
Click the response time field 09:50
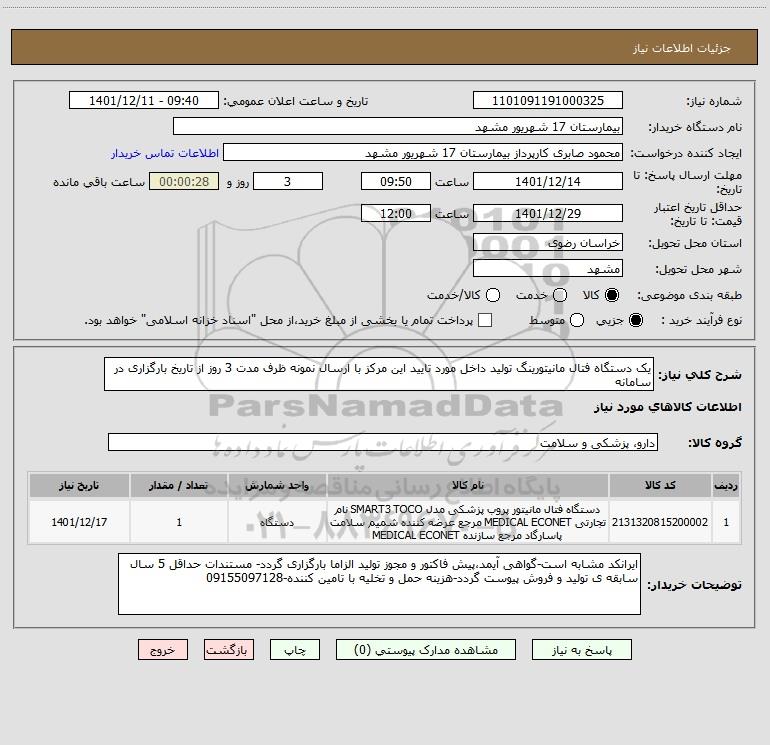coord(396,181)
